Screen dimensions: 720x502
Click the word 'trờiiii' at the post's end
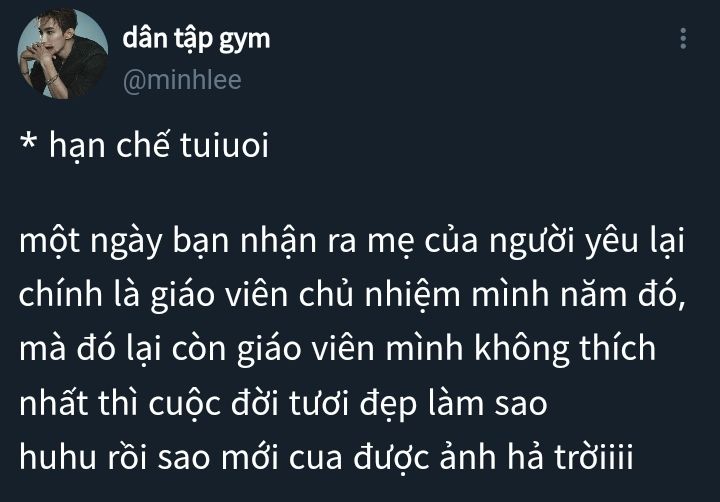[594, 457]
